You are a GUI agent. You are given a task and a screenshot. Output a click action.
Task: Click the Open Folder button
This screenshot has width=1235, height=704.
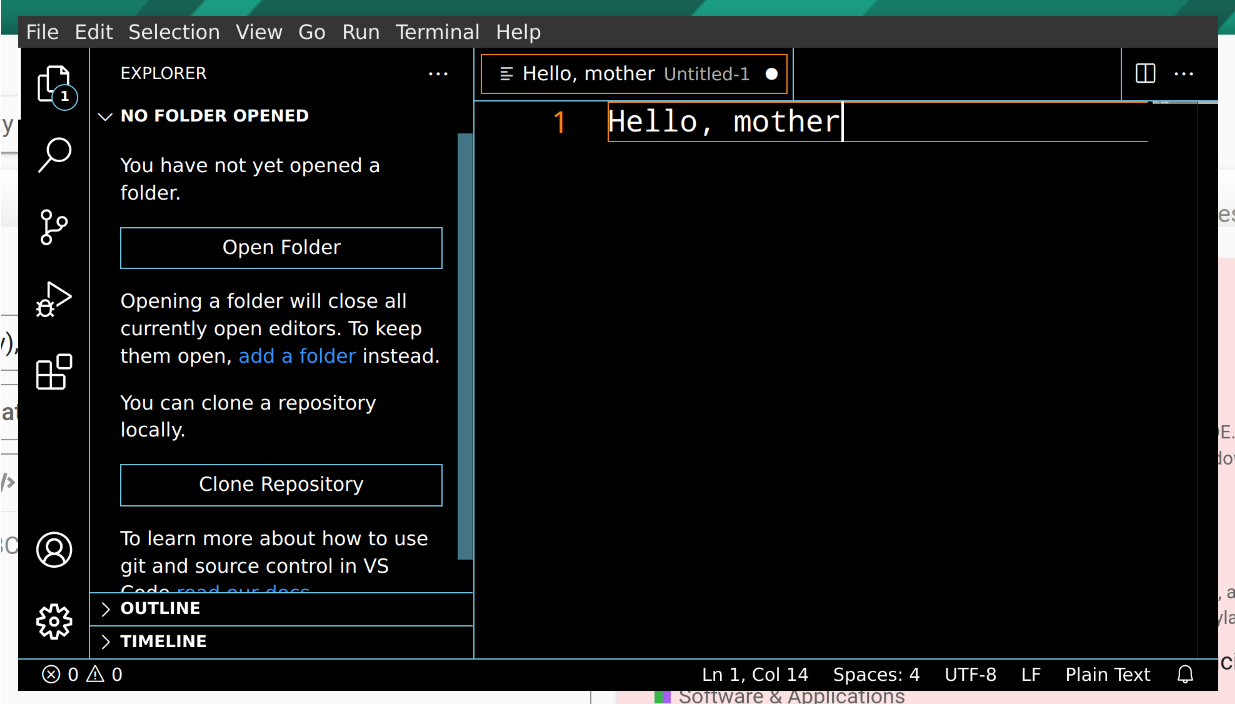click(x=281, y=248)
